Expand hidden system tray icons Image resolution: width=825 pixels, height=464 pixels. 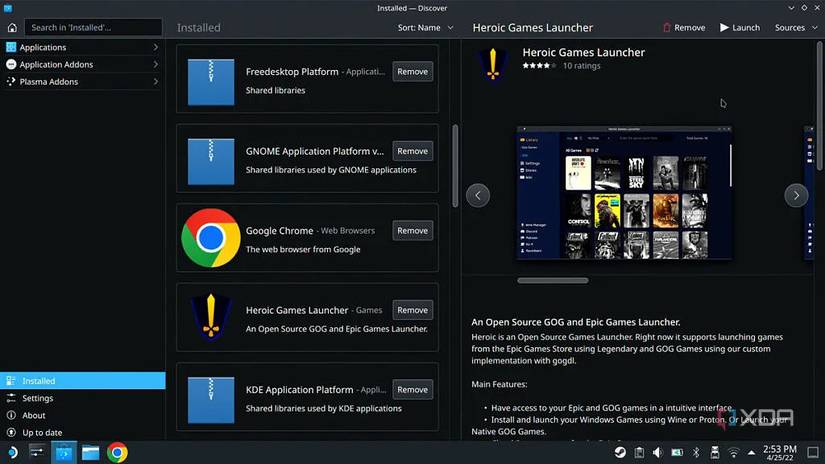[x=751, y=452]
